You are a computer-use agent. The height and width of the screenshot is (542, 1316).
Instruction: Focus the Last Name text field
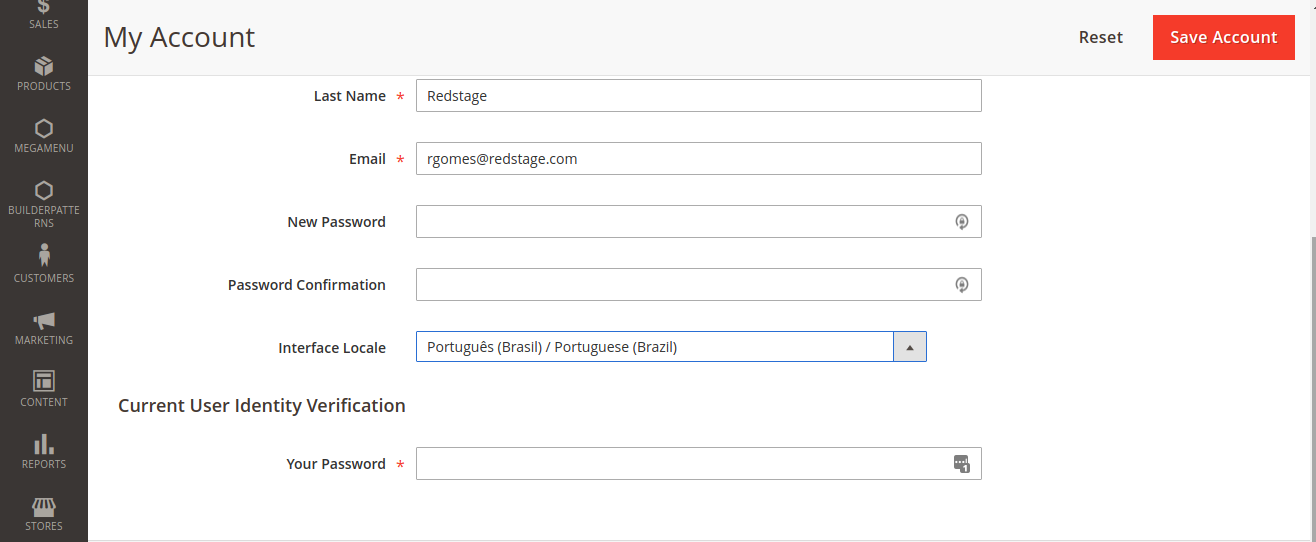click(698, 96)
